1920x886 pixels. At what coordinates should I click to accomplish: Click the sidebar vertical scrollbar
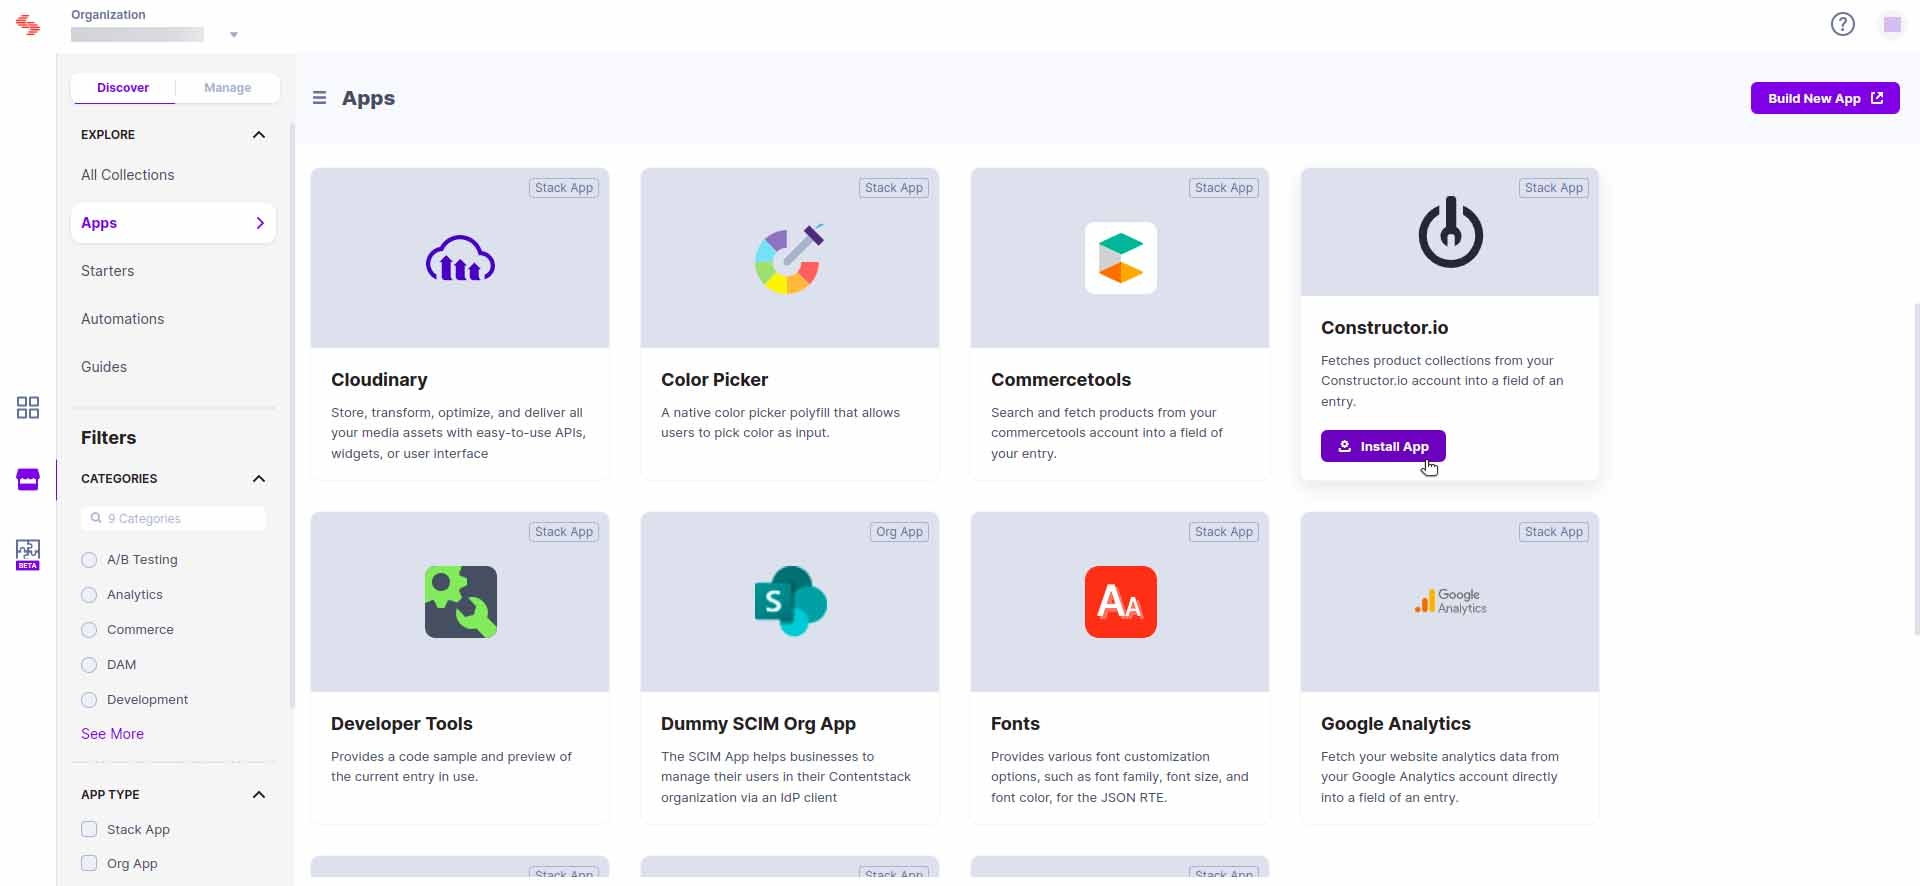tap(292, 415)
